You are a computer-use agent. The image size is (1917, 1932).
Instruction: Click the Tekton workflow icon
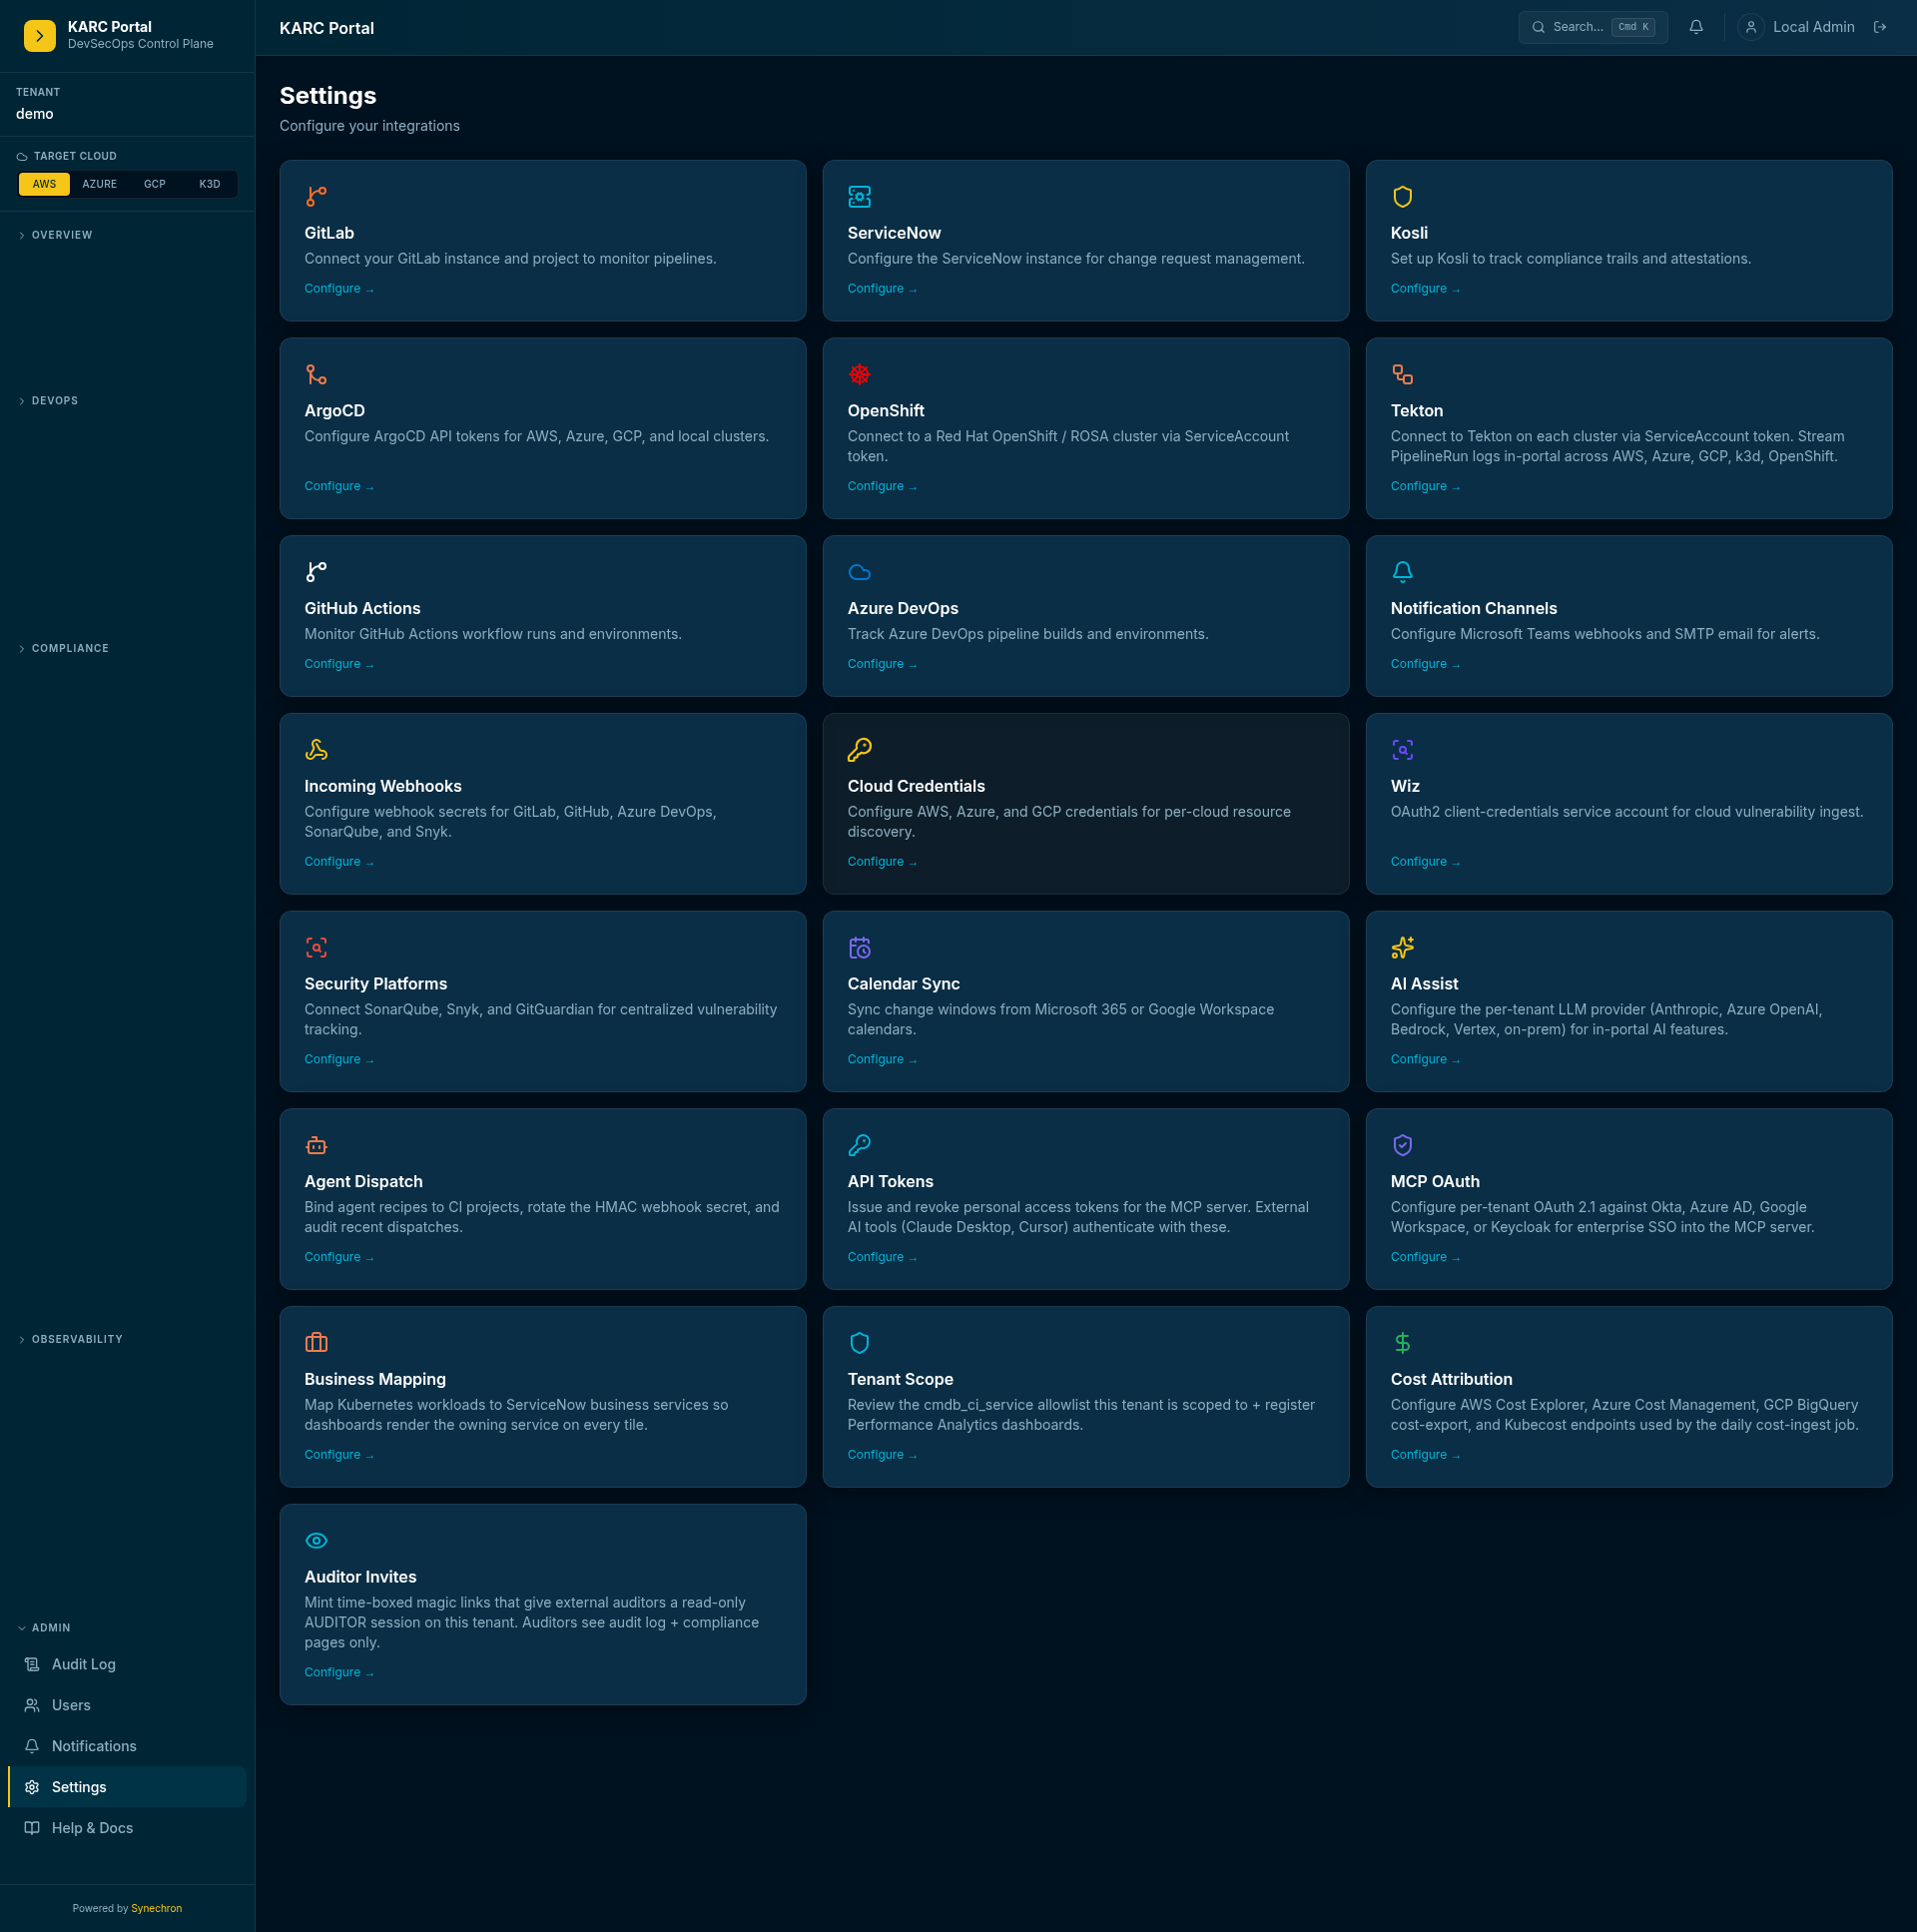tap(1402, 375)
